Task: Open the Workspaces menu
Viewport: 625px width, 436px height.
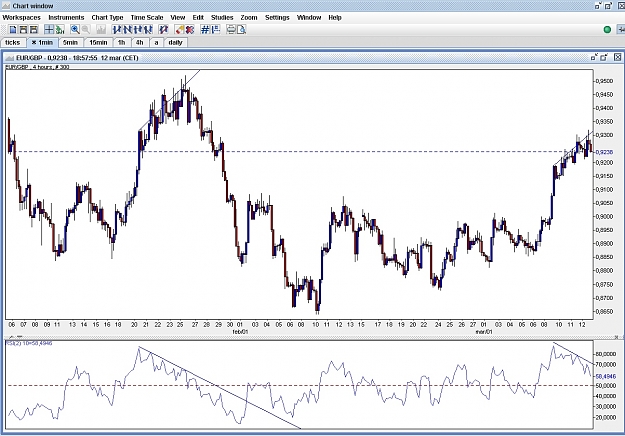Action: (22, 18)
